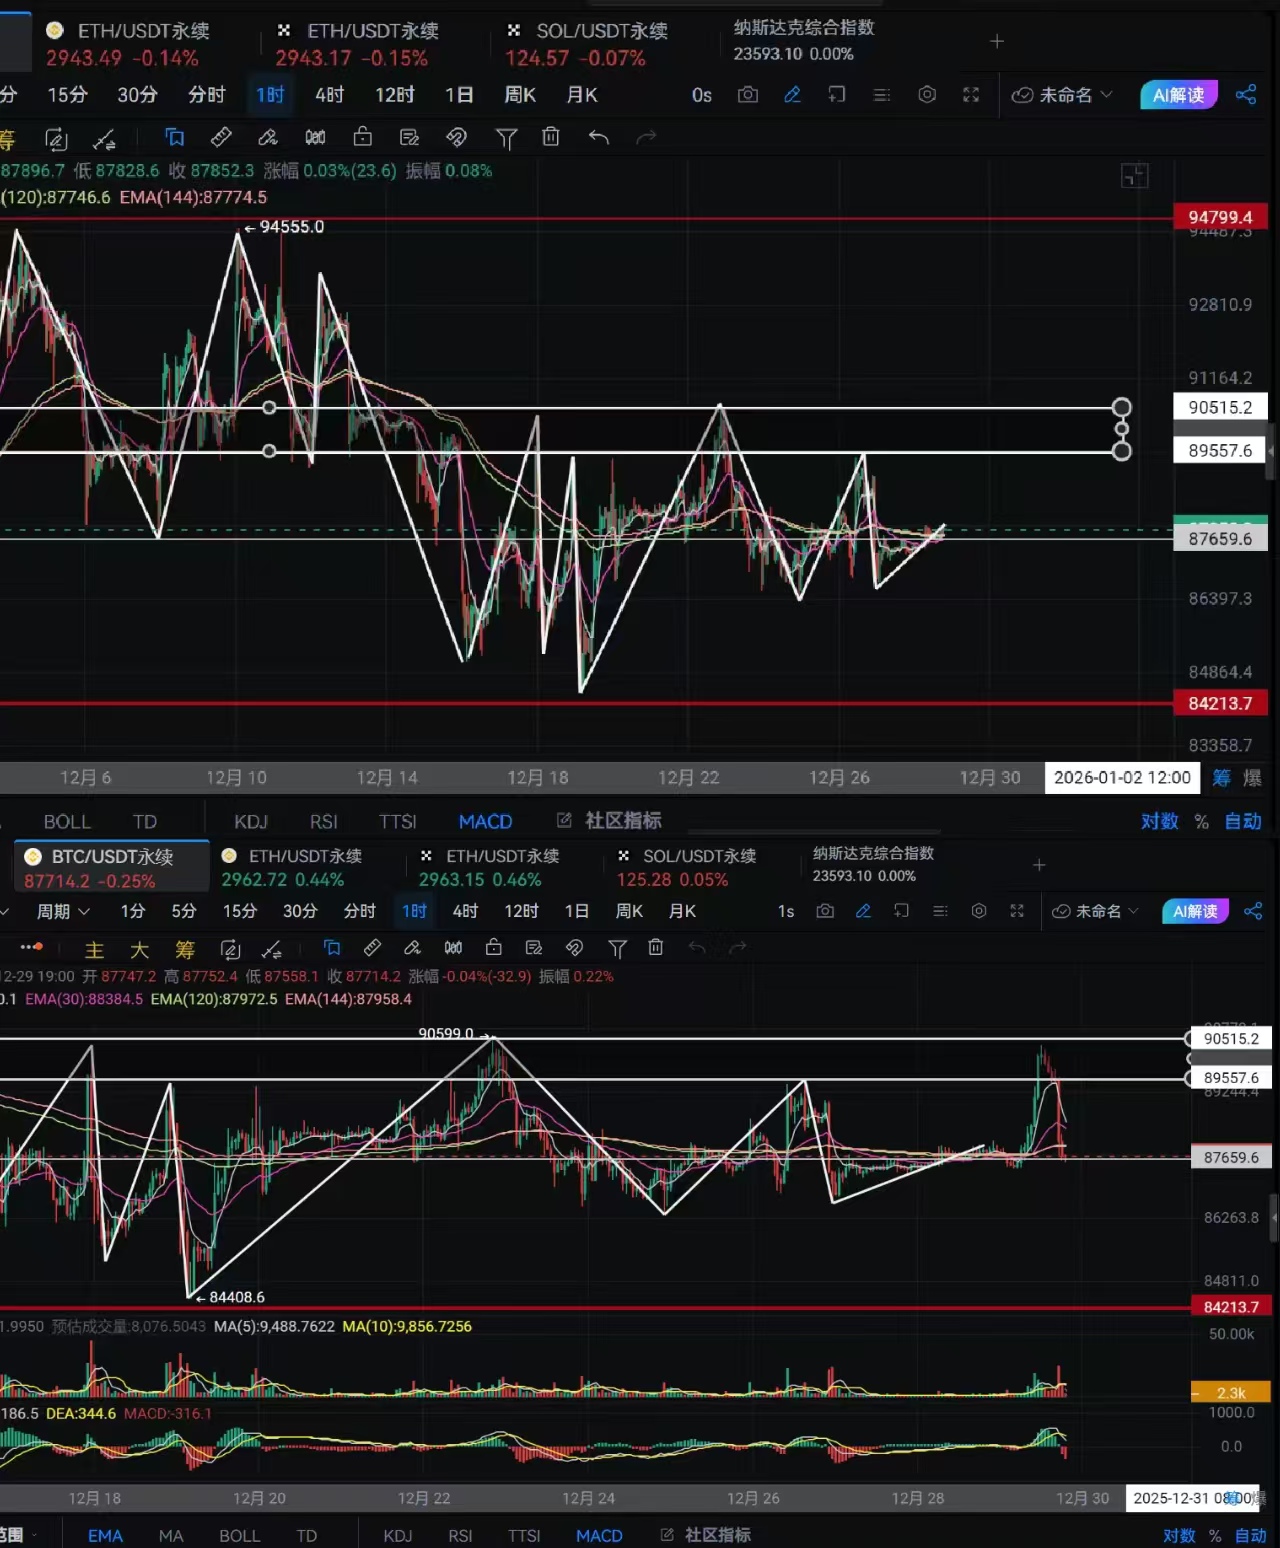Open the 未命名 dropdown in lower toolbar
This screenshot has width=1280, height=1548.
pyautogui.click(x=1096, y=911)
